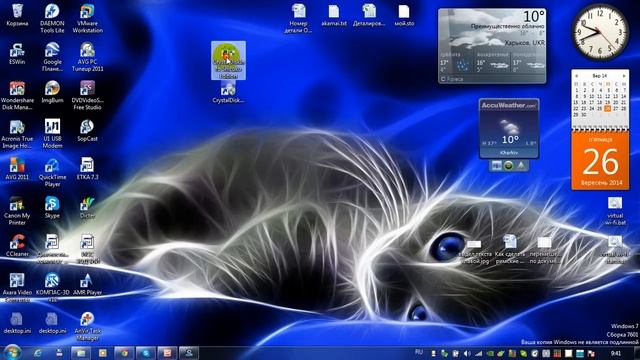Image resolution: width=640 pixels, height=360 pixels.
Task: Launch AVG PC Tuneup 2011
Action: 87,57
